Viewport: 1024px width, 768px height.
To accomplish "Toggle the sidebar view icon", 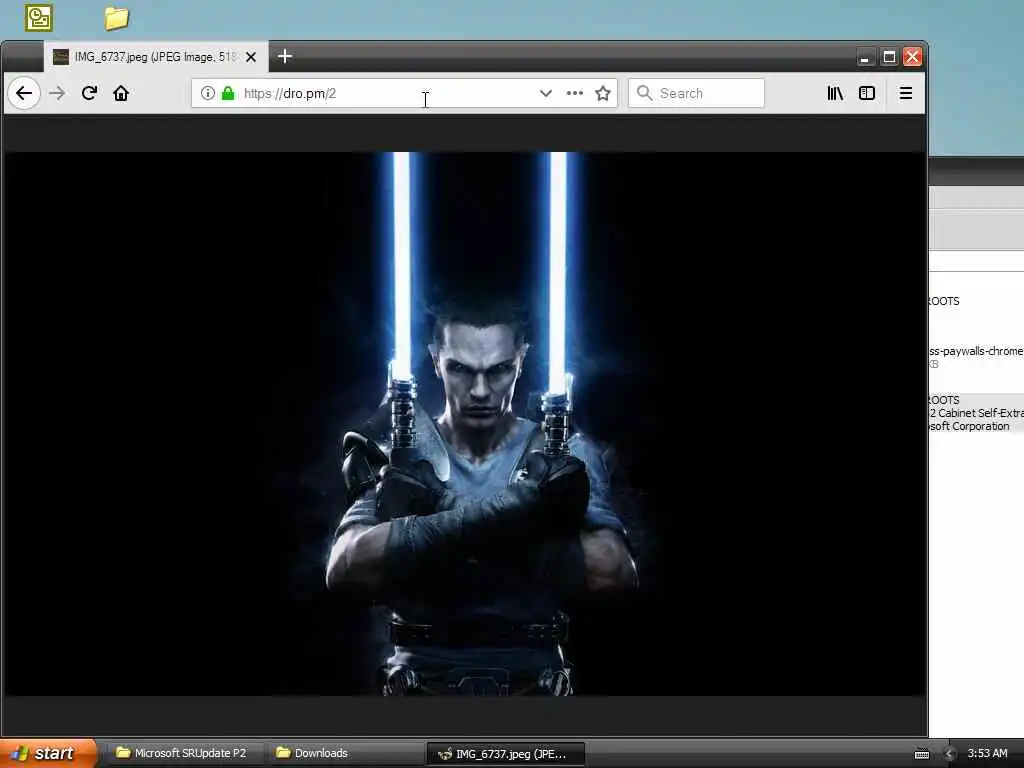I will click(867, 93).
